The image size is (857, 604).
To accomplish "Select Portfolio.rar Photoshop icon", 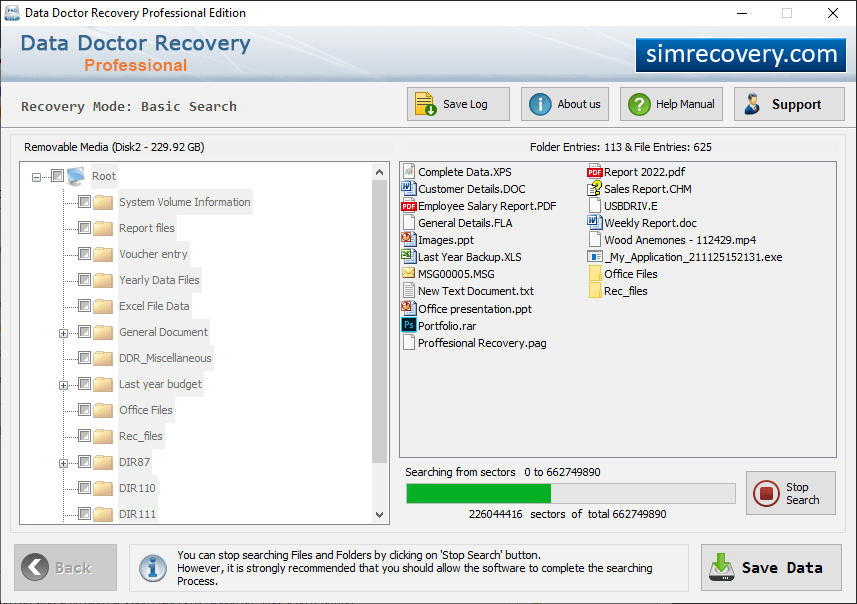I will (408, 325).
